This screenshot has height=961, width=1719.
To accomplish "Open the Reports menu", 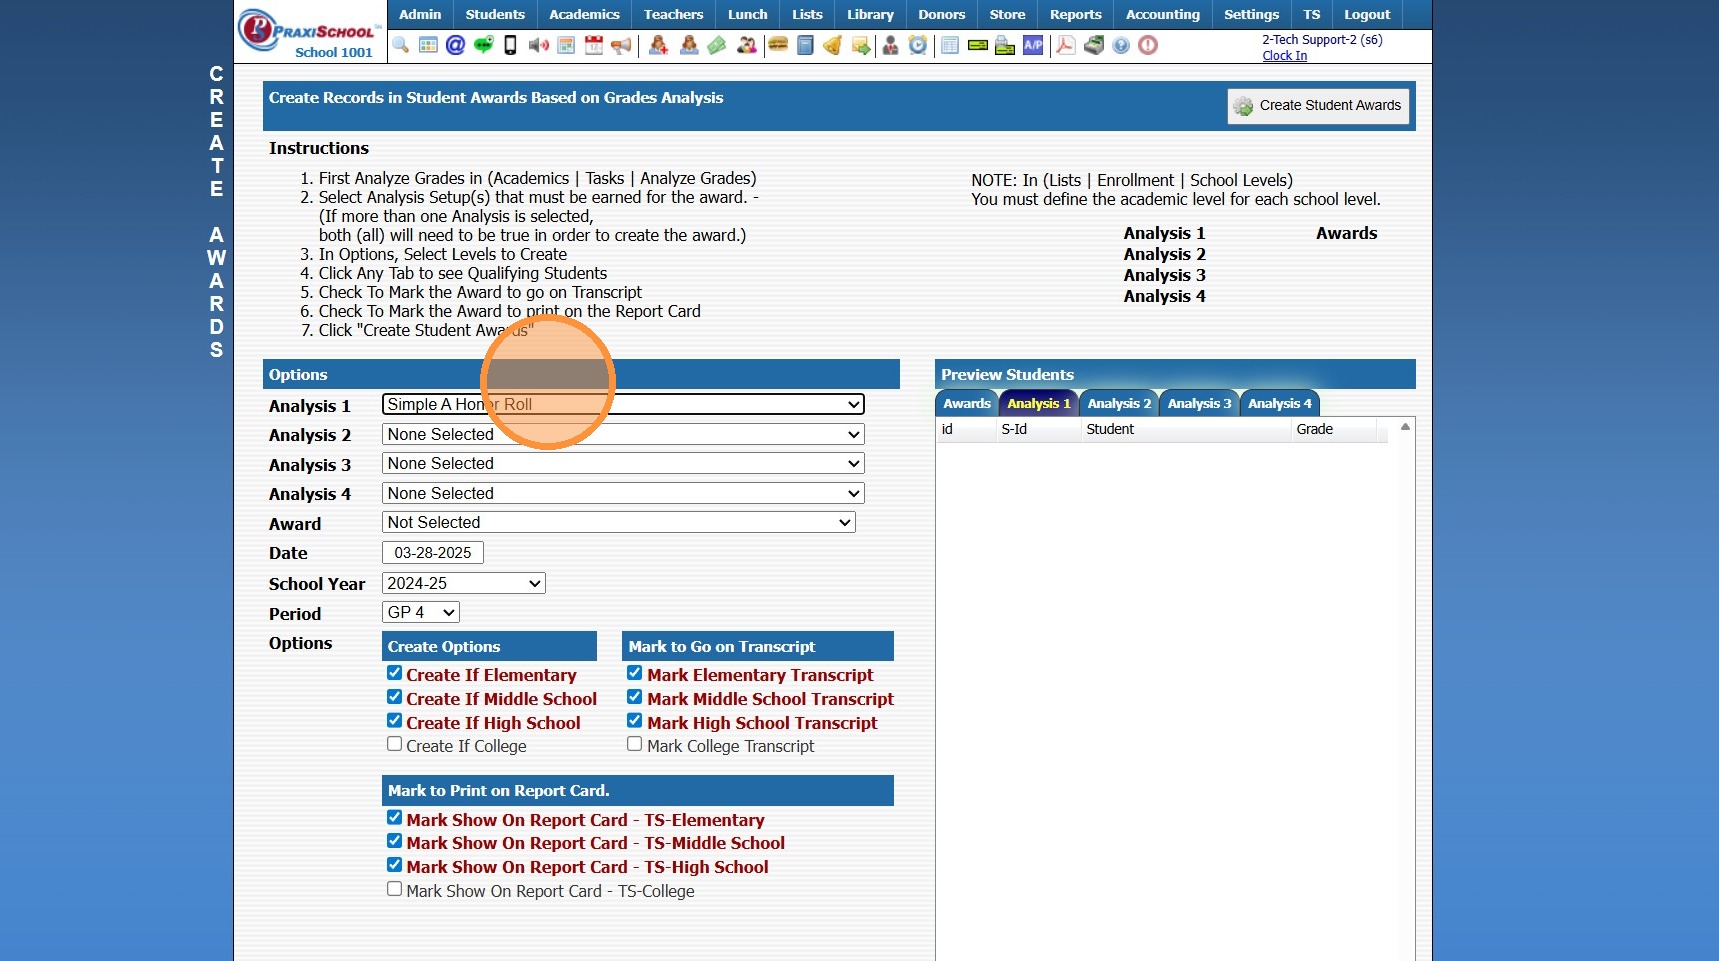I will click(x=1075, y=14).
